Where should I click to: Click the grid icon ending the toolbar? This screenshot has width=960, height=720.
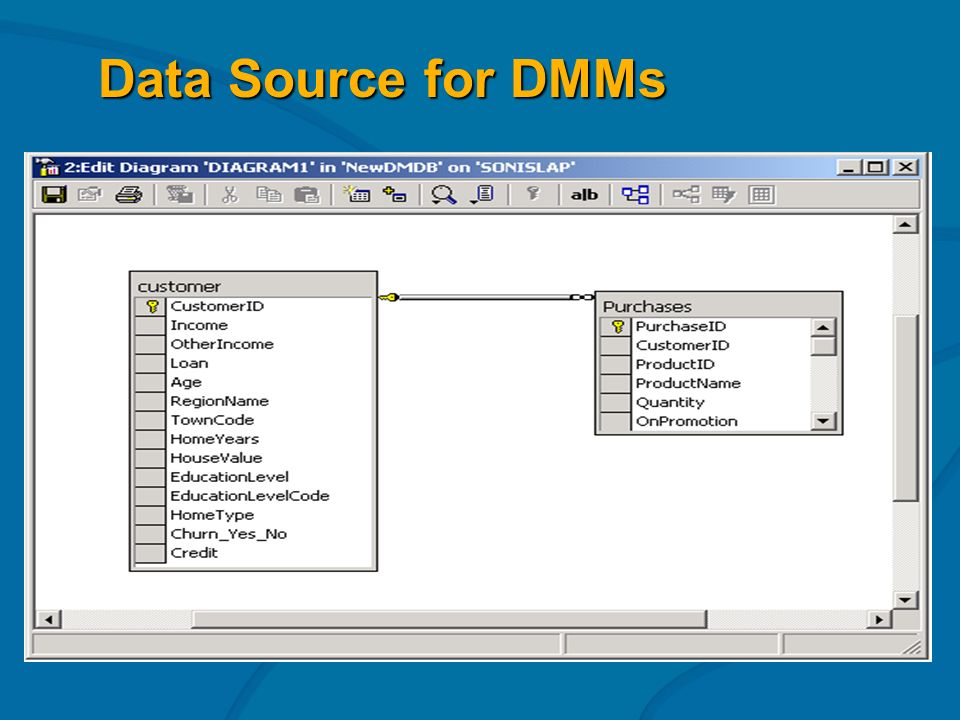pyautogui.click(x=761, y=195)
